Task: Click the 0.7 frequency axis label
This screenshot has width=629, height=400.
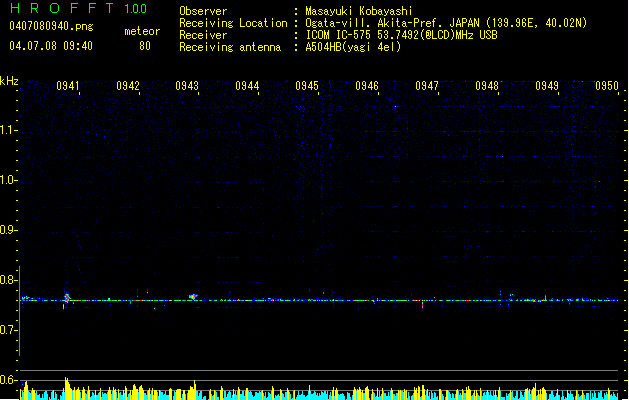Action: [8, 330]
